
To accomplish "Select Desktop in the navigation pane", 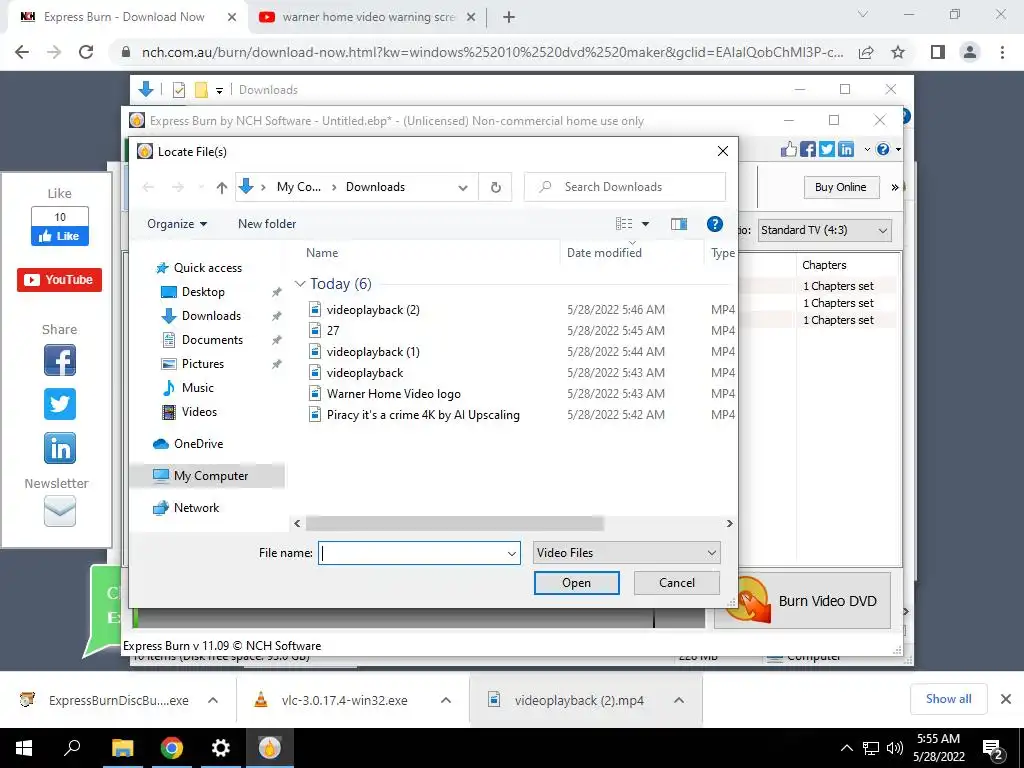I will coord(203,292).
